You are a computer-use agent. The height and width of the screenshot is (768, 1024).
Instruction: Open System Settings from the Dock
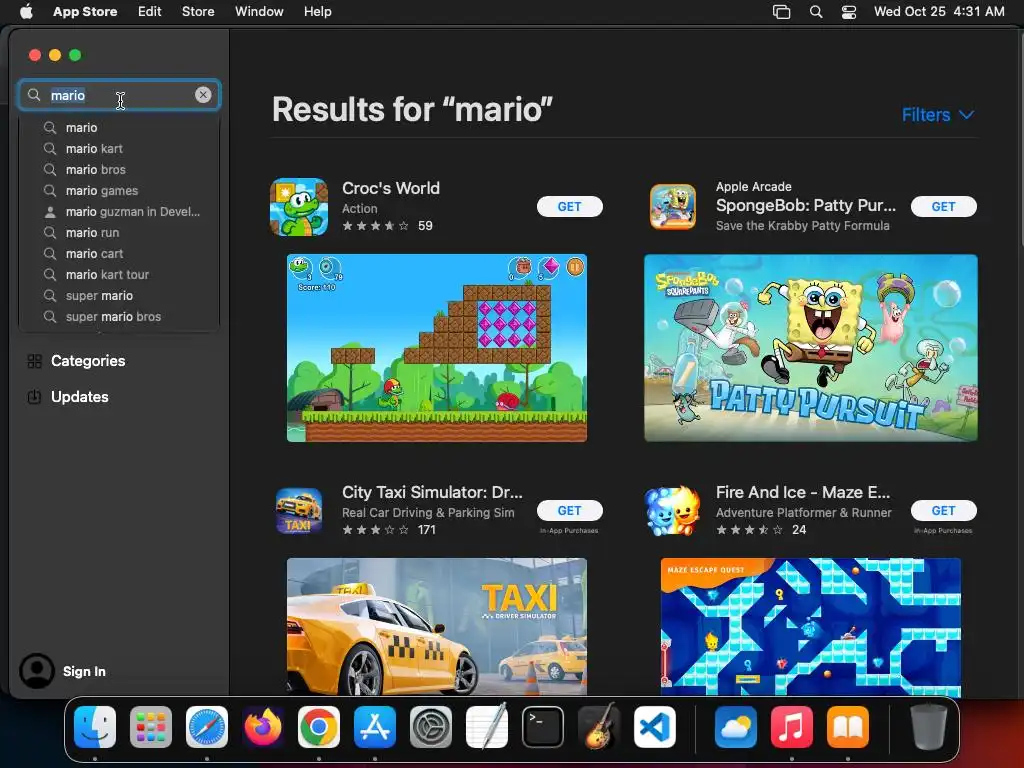point(430,727)
